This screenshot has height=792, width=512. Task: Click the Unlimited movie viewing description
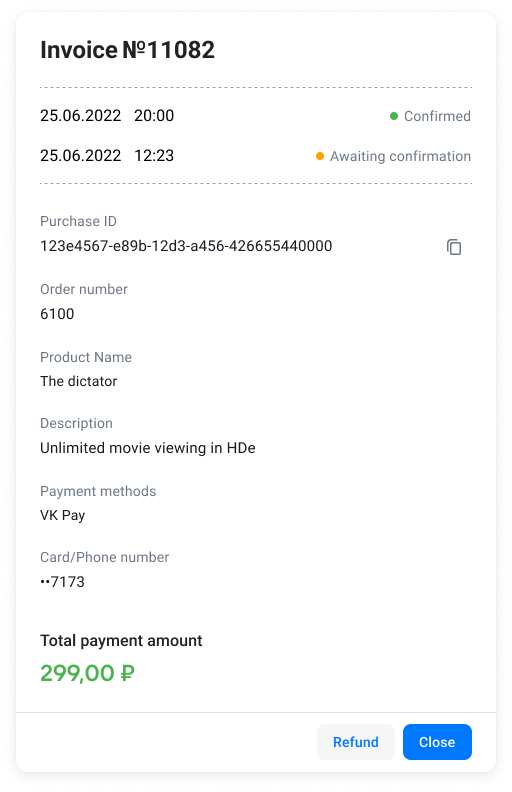pos(147,448)
